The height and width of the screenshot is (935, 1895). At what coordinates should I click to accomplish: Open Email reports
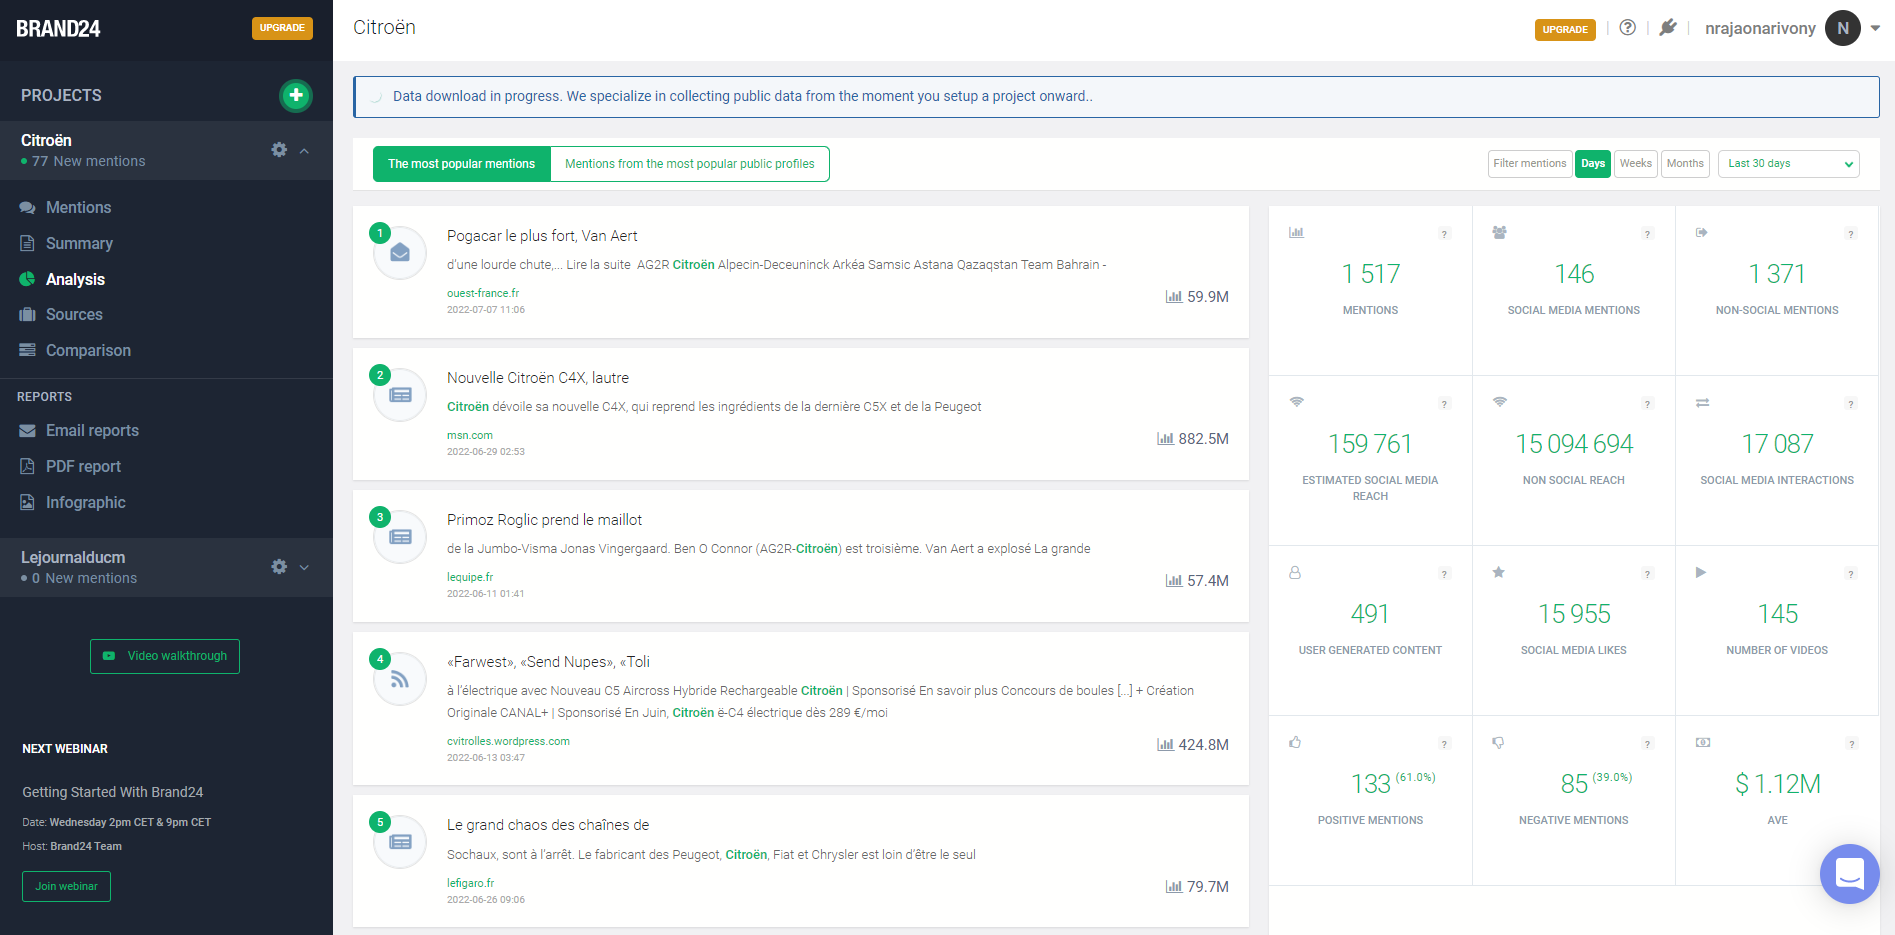[92, 430]
